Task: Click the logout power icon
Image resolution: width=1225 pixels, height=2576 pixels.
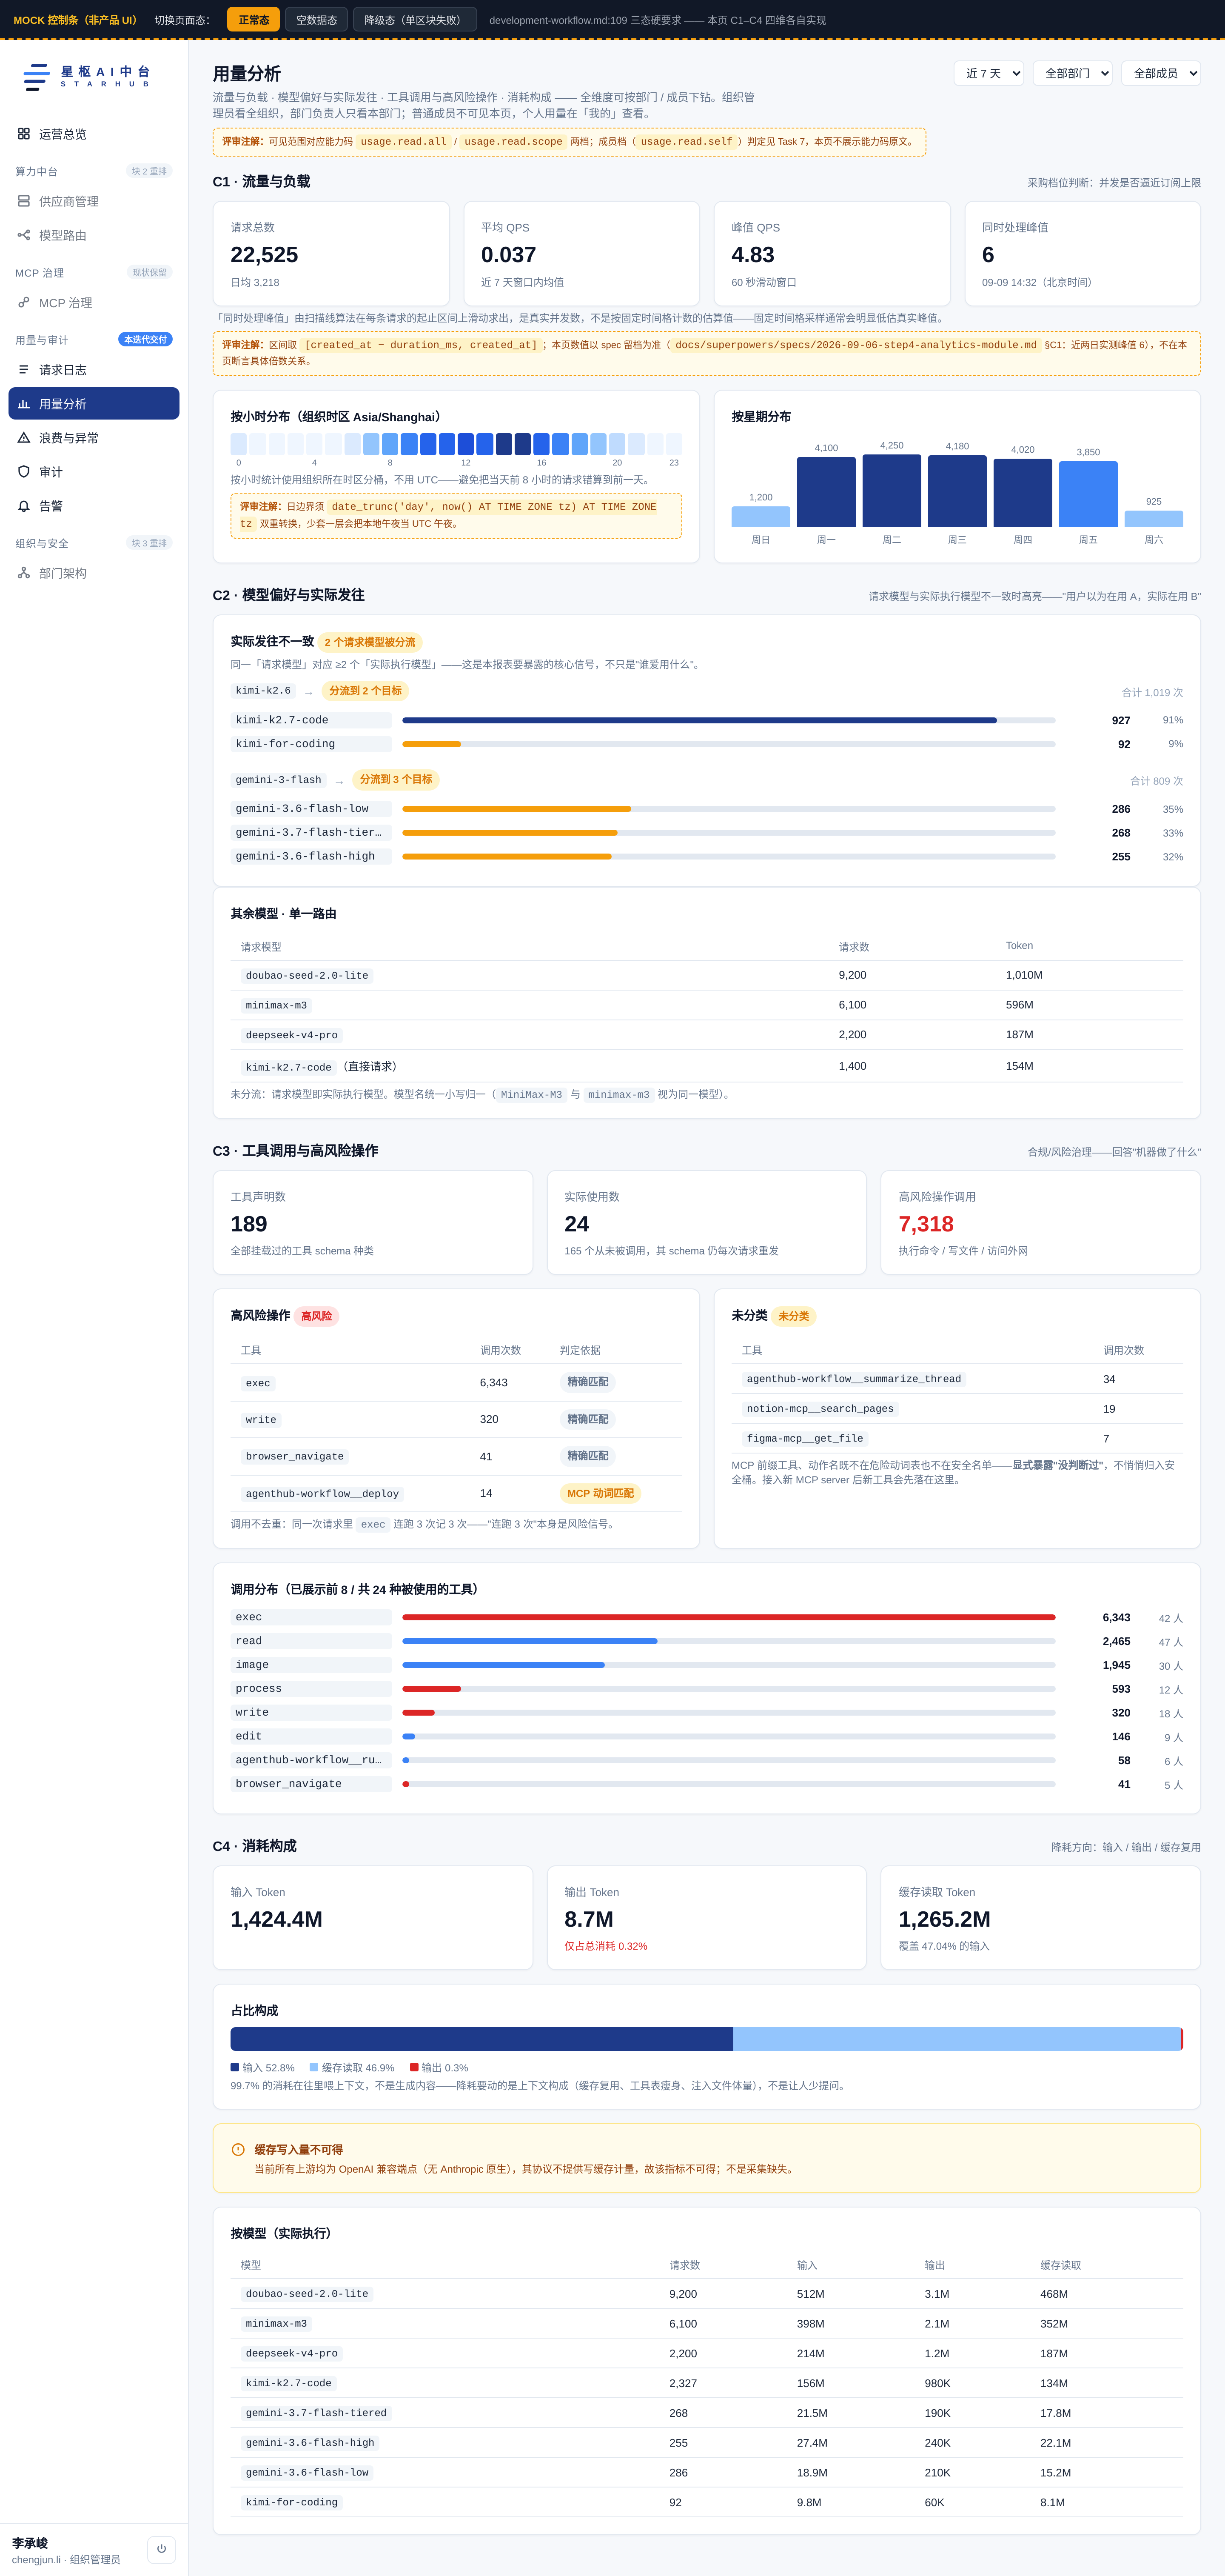Action: (161, 2549)
